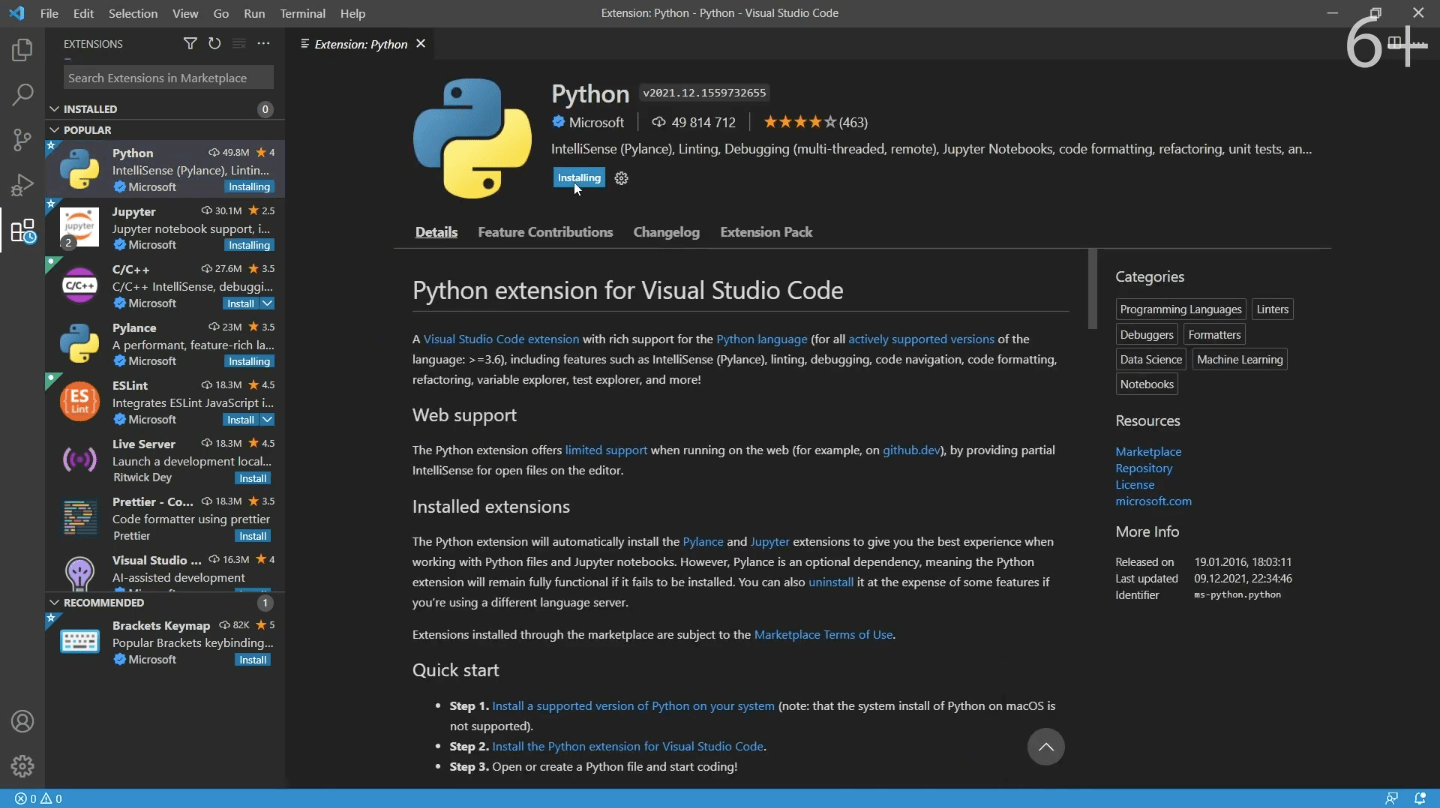Image resolution: width=1440 pixels, height=808 pixels.
Task: Click the star rating (463)
Action: click(815, 122)
